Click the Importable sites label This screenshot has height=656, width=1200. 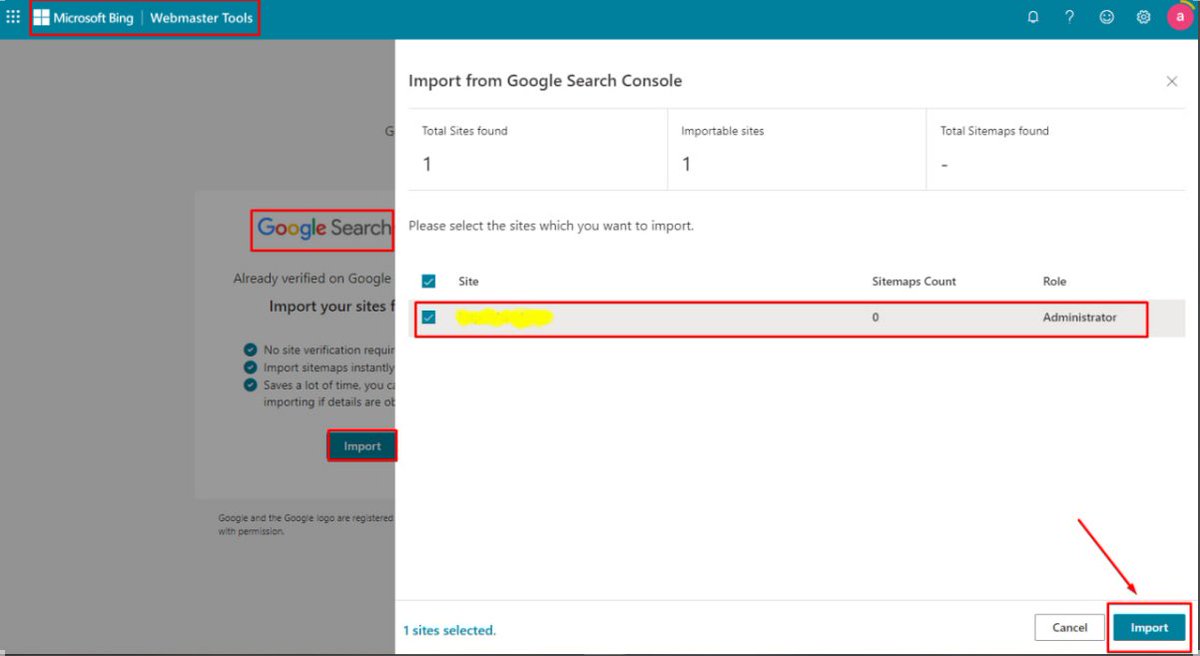(722, 131)
